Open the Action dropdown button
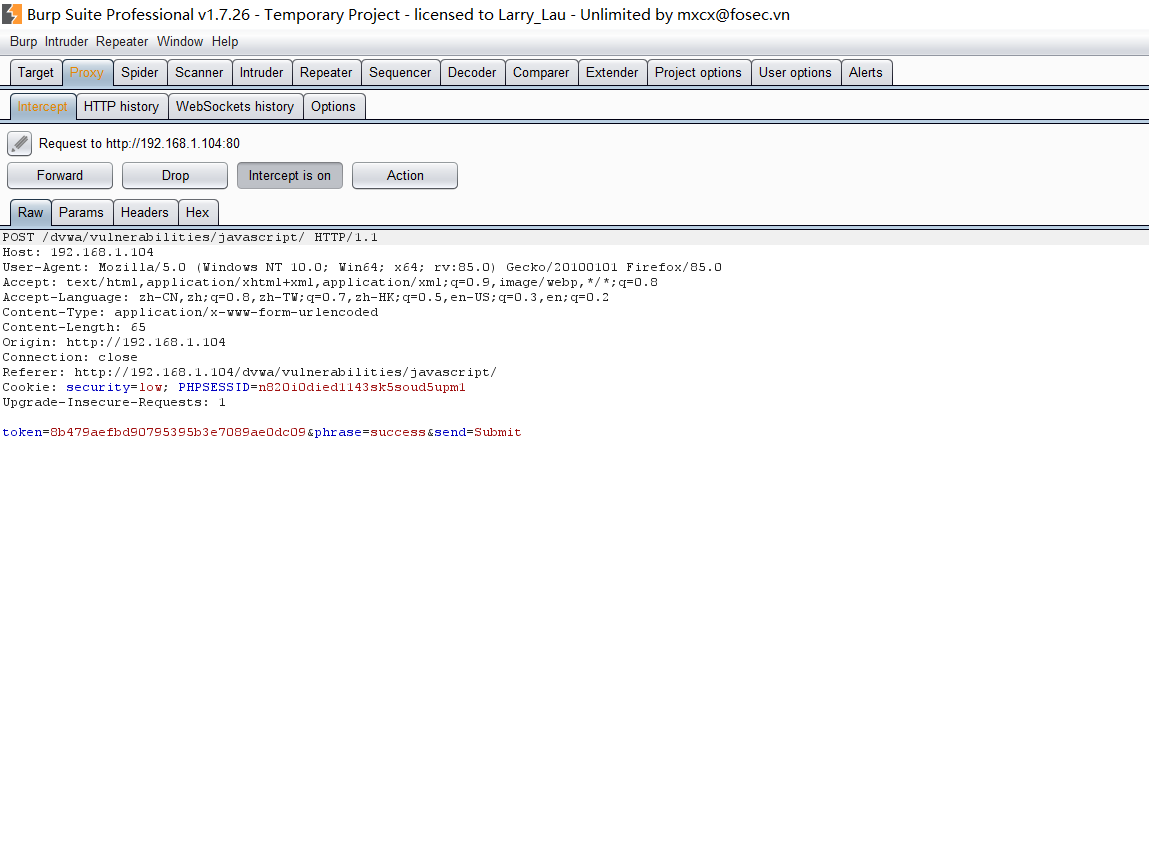This screenshot has width=1149, height=867. click(405, 176)
